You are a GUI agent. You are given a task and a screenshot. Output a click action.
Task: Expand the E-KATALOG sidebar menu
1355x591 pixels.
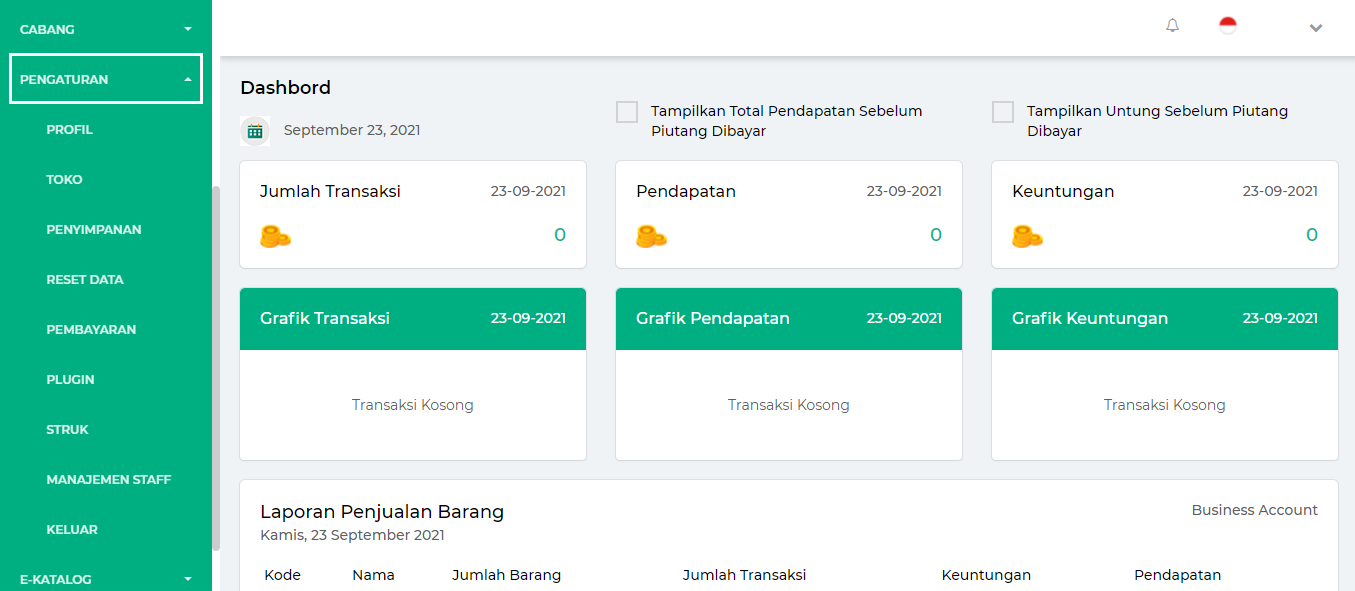tap(106, 579)
